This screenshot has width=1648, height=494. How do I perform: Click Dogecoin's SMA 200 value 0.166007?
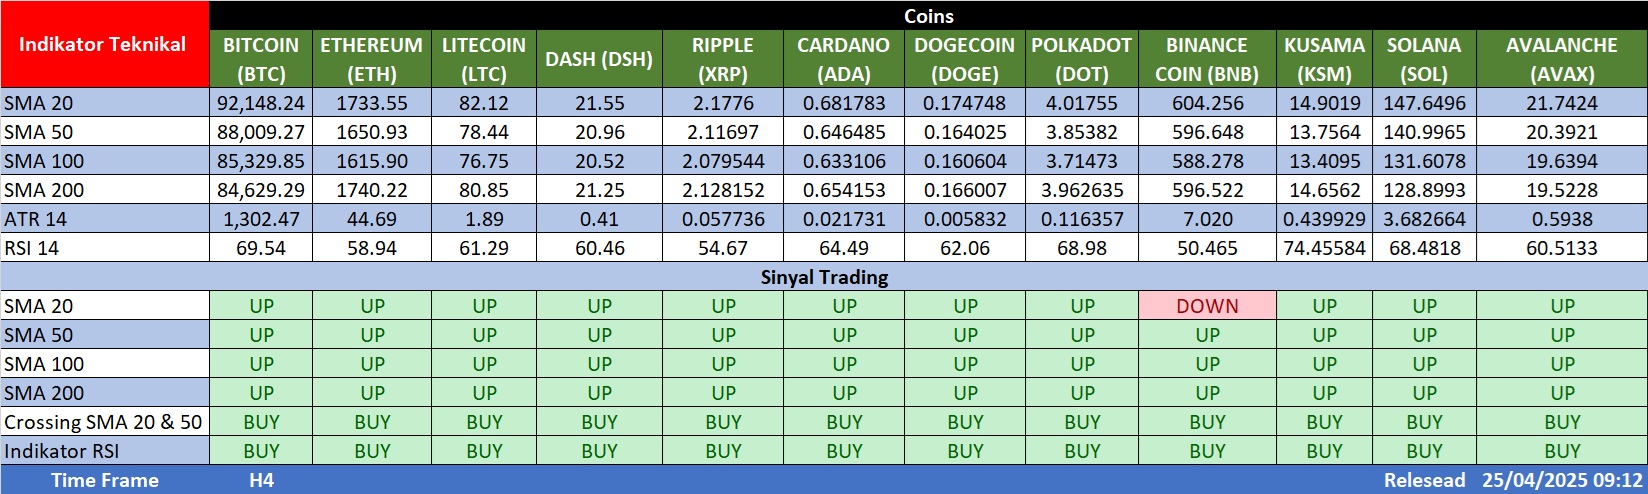point(965,190)
